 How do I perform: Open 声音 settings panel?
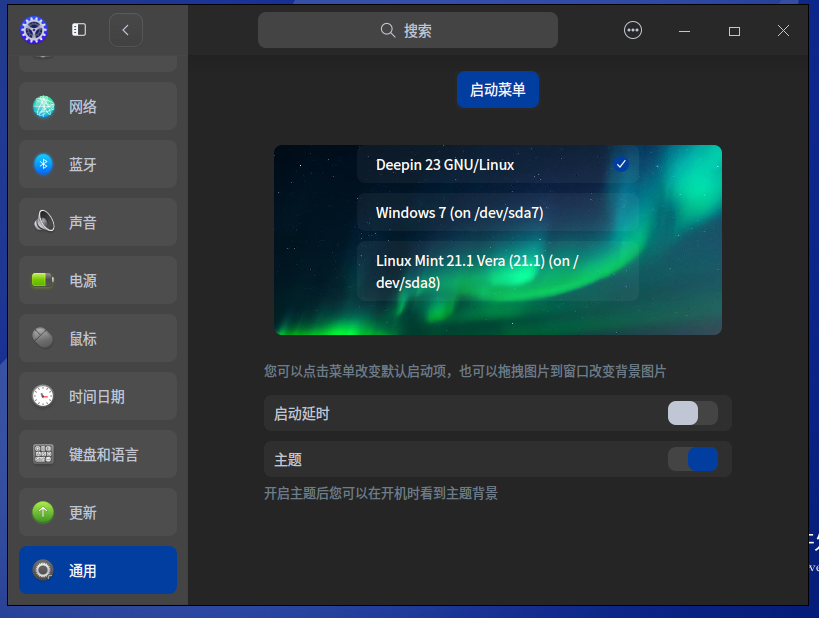point(97,222)
